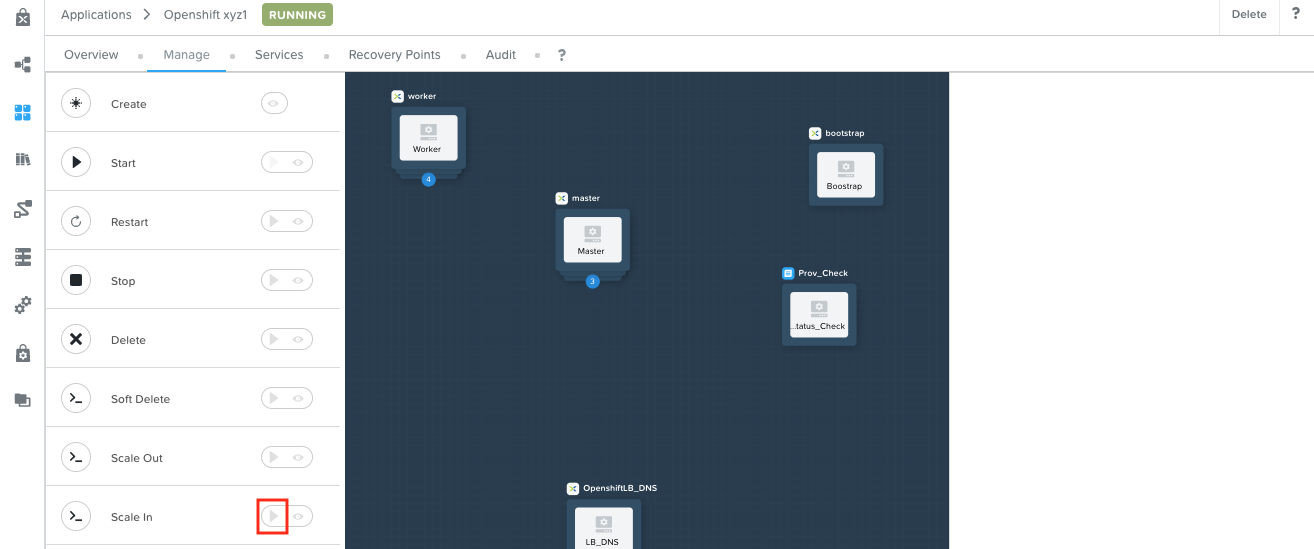Click the library books icon in sidebar
The image size is (1314, 549).
pyautogui.click(x=23, y=160)
